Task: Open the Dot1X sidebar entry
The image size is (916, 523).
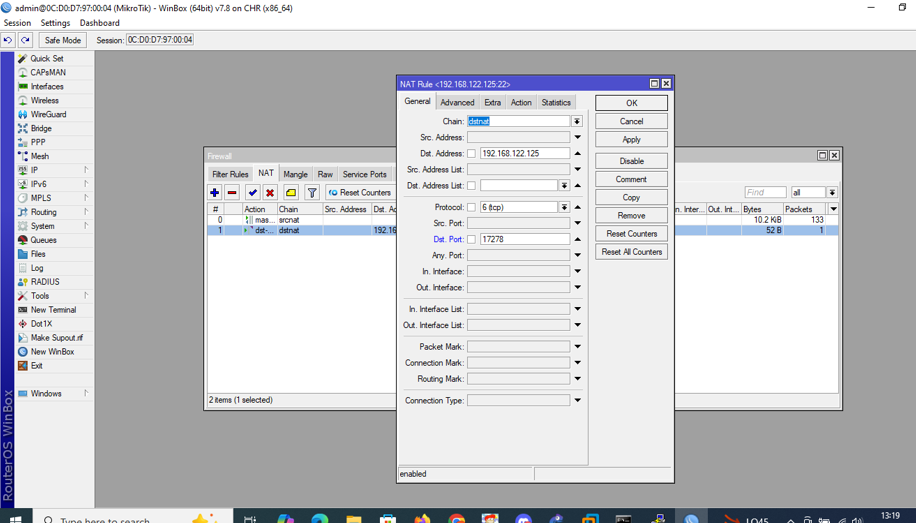Action: pos(41,324)
